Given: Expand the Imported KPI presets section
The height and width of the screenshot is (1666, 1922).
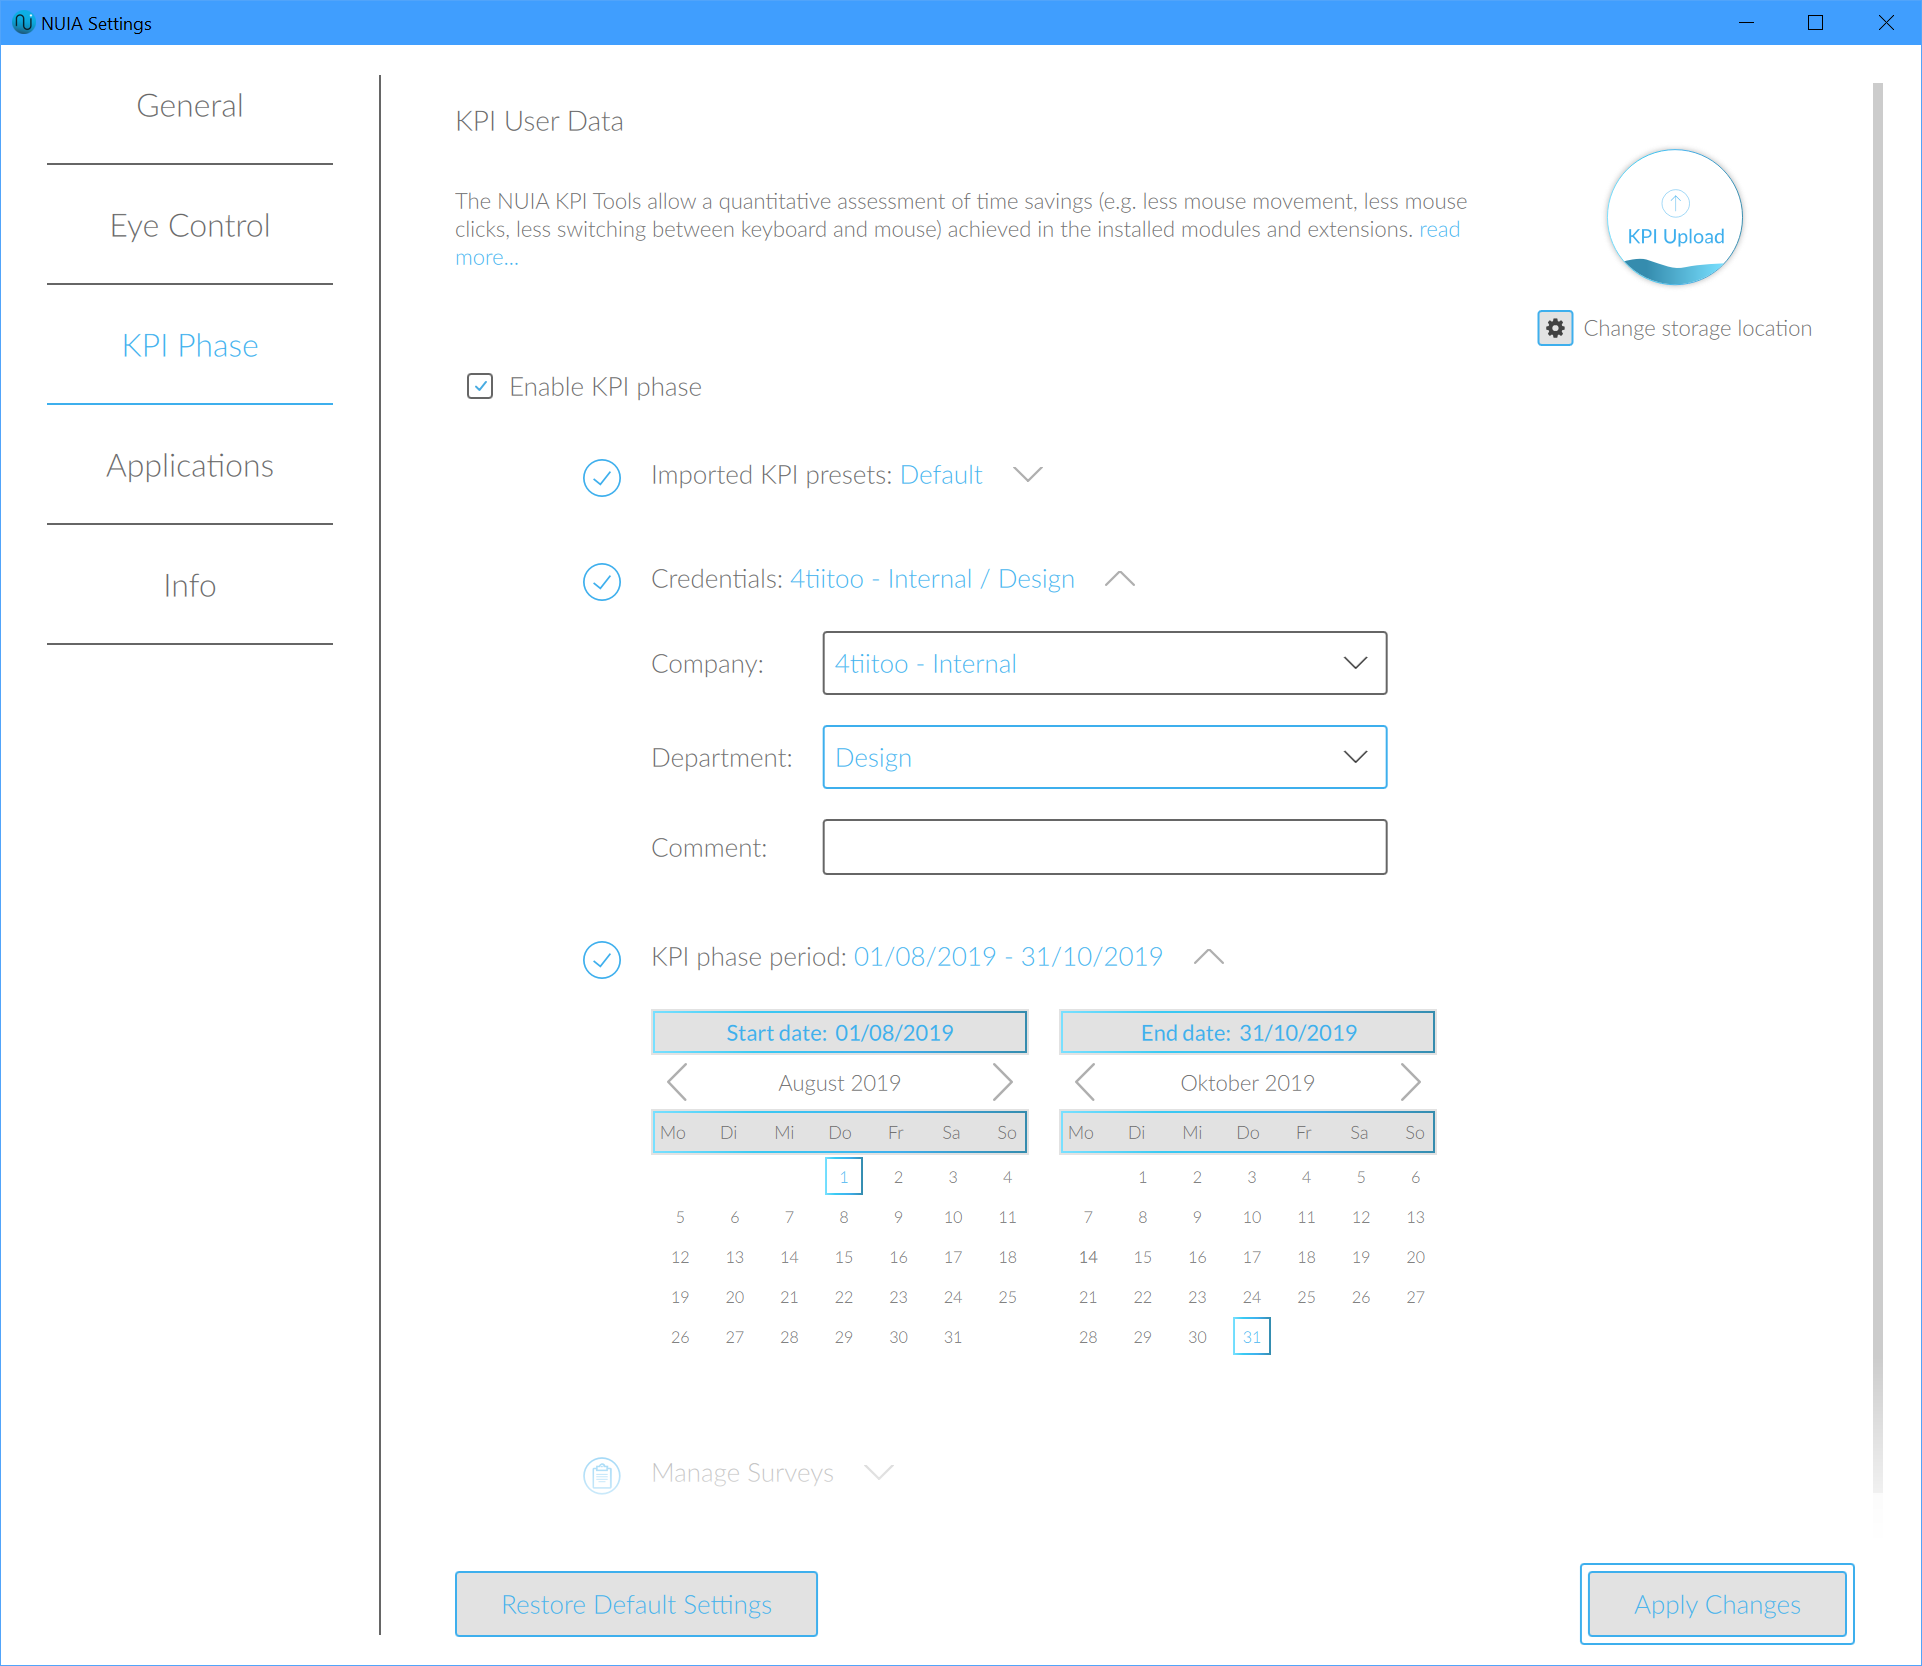Looking at the screenshot, I should point(1028,474).
